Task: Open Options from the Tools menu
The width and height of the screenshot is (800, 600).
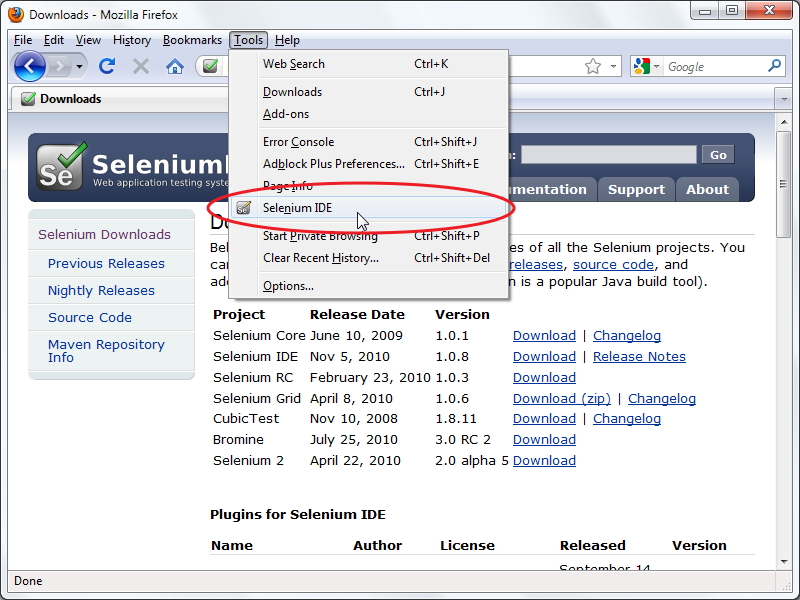Action: click(x=368, y=286)
